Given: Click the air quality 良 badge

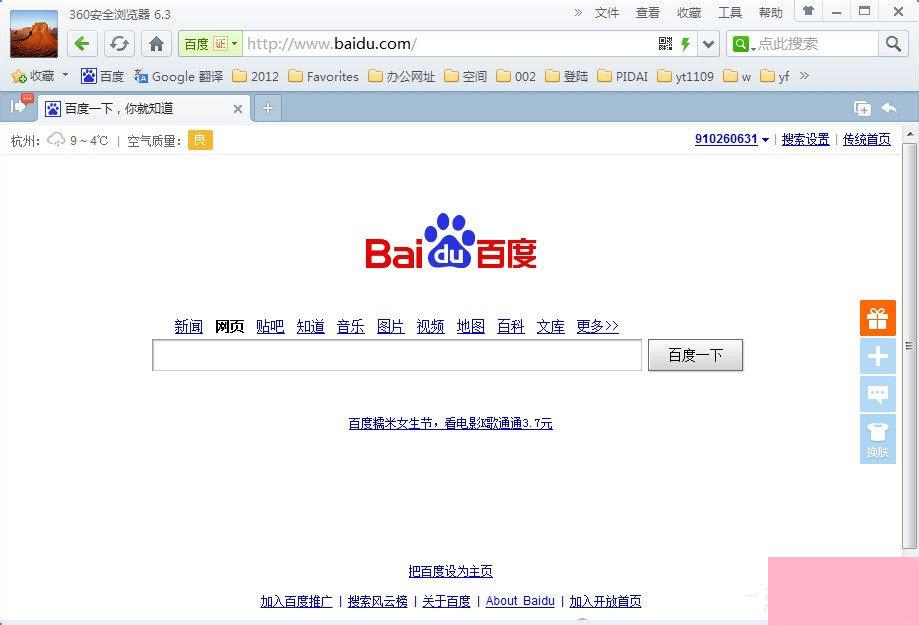Looking at the screenshot, I should pos(200,140).
